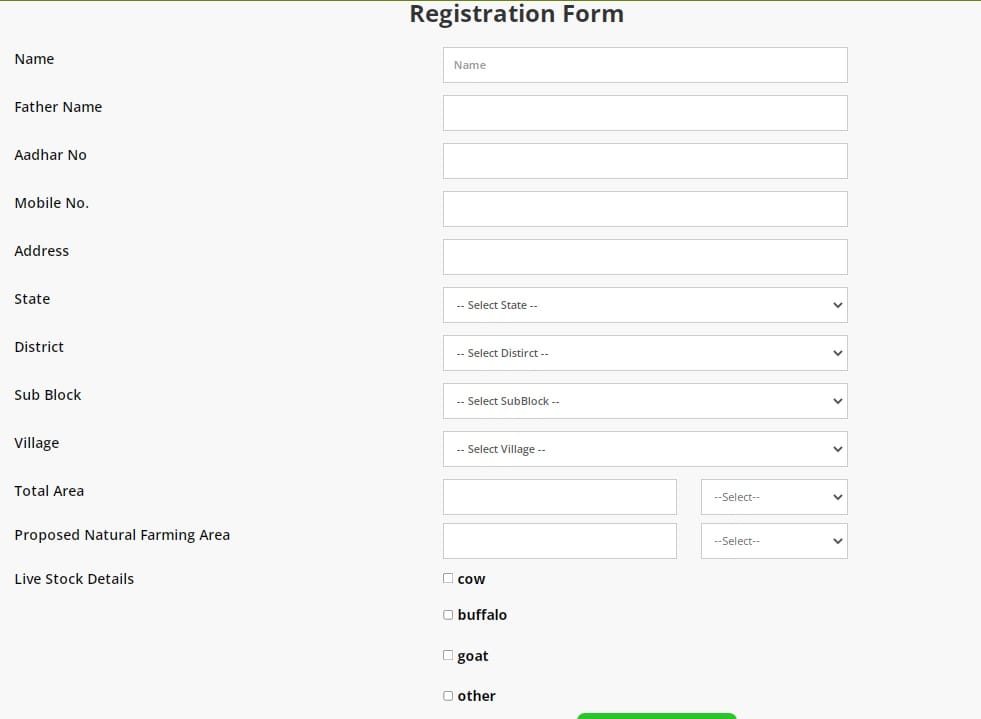This screenshot has width=981, height=719.
Task: Click the Total Area number field
Action: pos(560,497)
